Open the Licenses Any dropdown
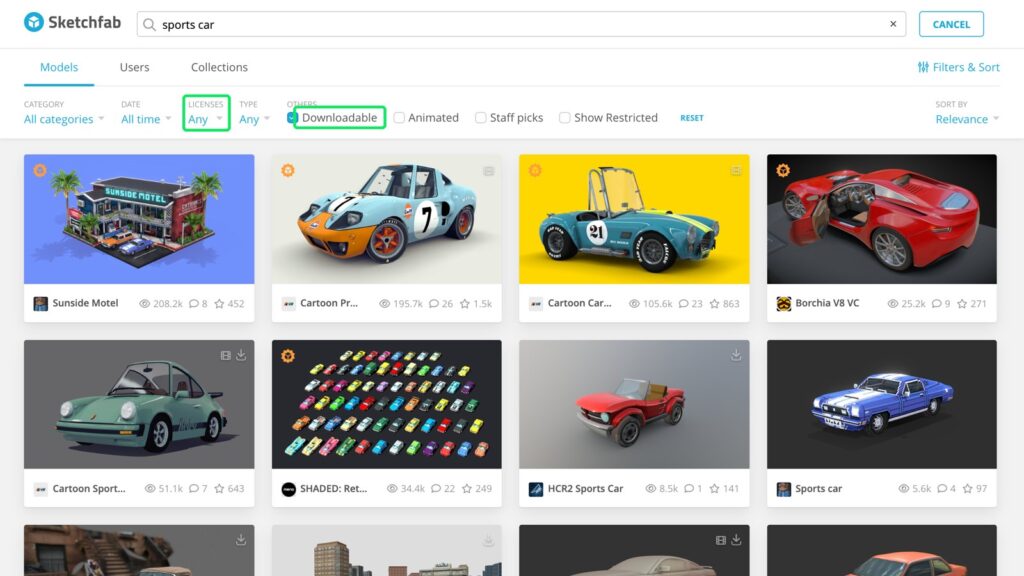Image resolution: width=1024 pixels, height=576 pixels. (206, 119)
